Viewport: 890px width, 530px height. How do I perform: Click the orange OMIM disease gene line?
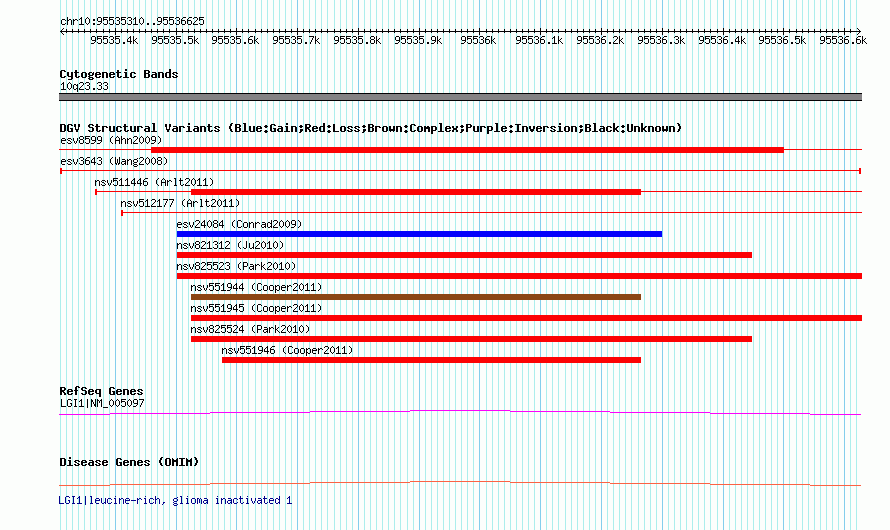460,483
